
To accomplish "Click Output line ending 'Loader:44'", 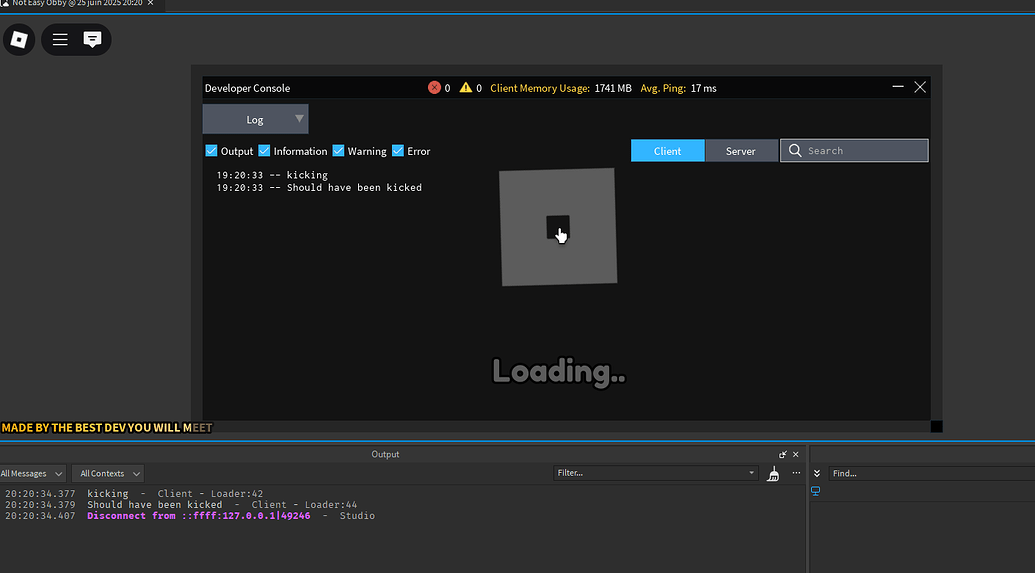I will (181, 504).
